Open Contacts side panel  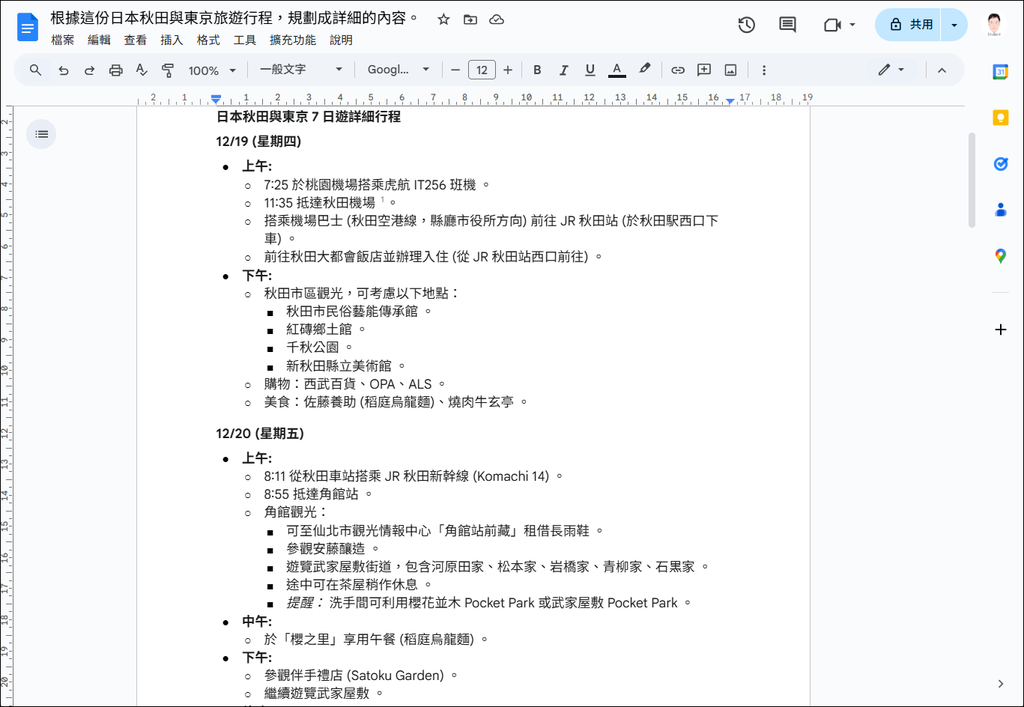tap(1000, 210)
